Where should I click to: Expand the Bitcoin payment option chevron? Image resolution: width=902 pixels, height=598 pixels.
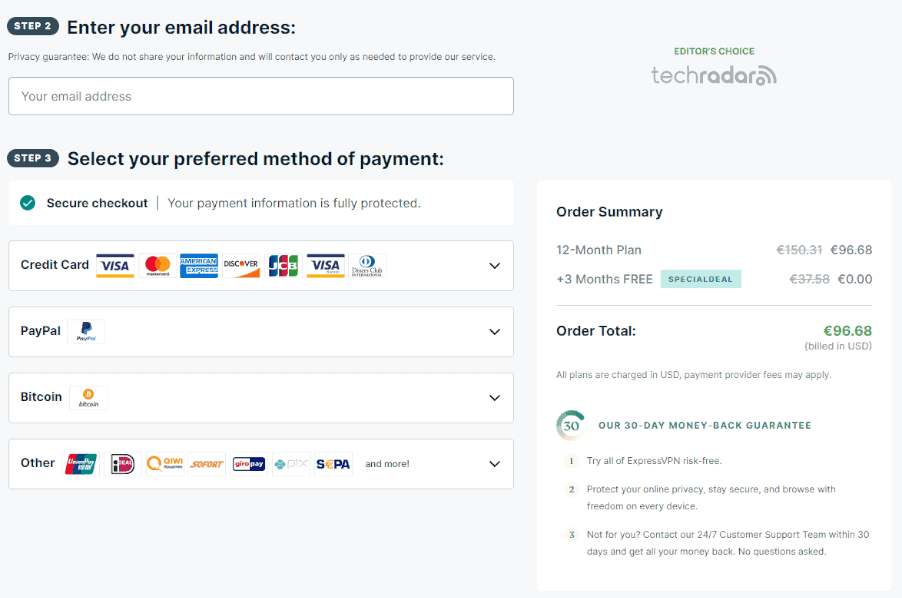click(x=494, y=398)
